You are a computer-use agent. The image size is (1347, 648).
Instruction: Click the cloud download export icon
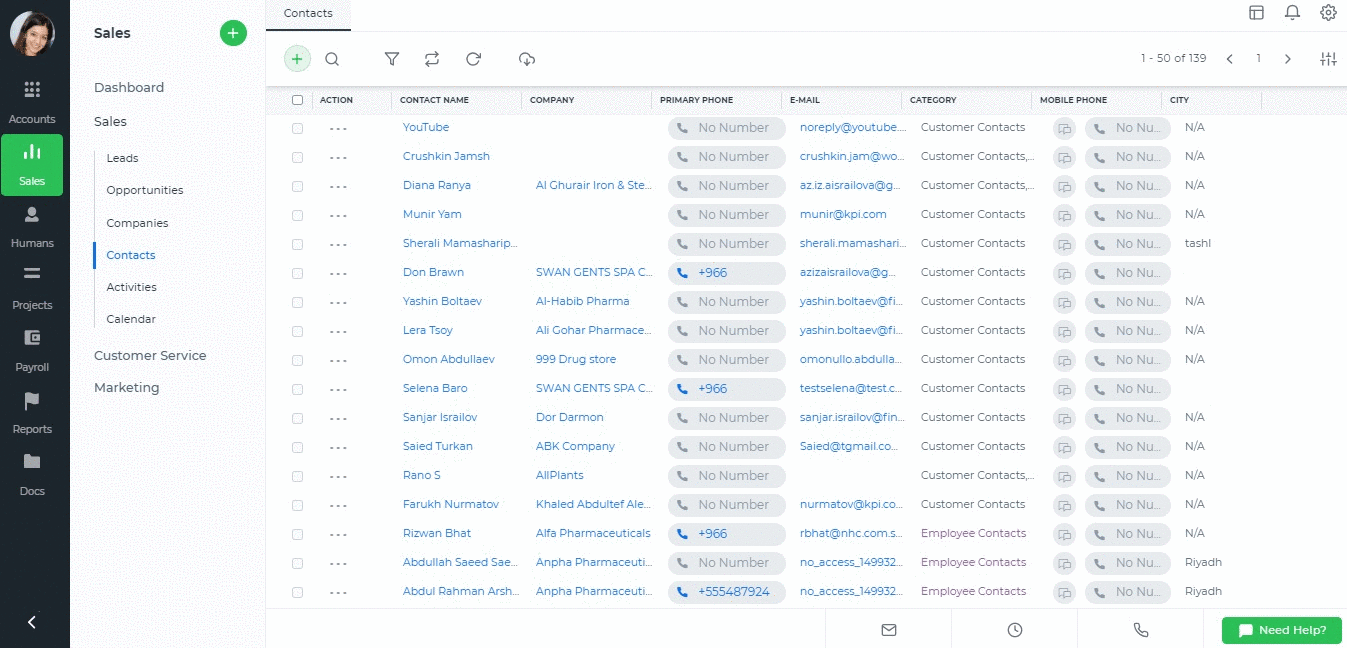tap(527, 59)
